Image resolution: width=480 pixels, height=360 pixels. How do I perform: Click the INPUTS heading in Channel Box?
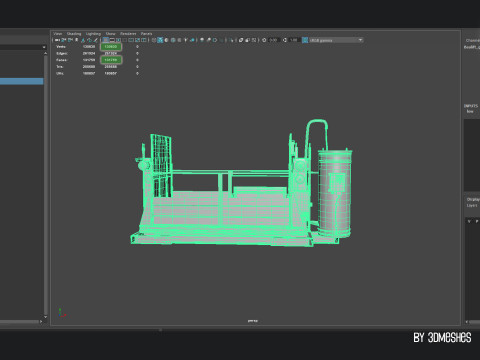471,106
